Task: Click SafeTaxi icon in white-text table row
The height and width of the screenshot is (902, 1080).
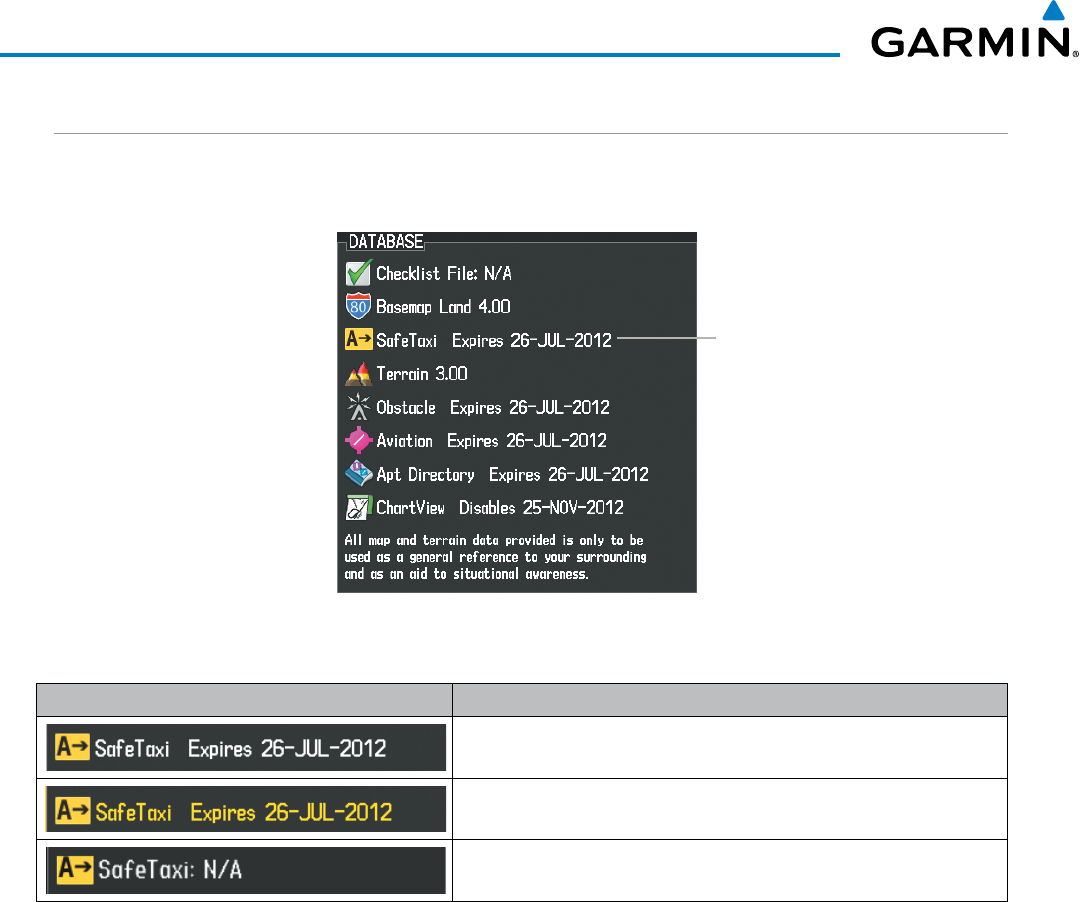Action: [72, 747]
